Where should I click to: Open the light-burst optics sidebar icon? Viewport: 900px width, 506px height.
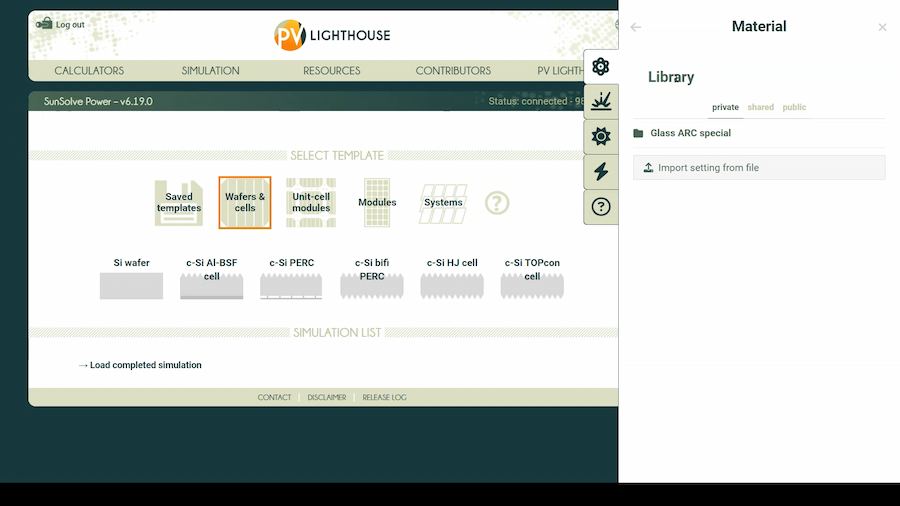click(x=600, y=102)
